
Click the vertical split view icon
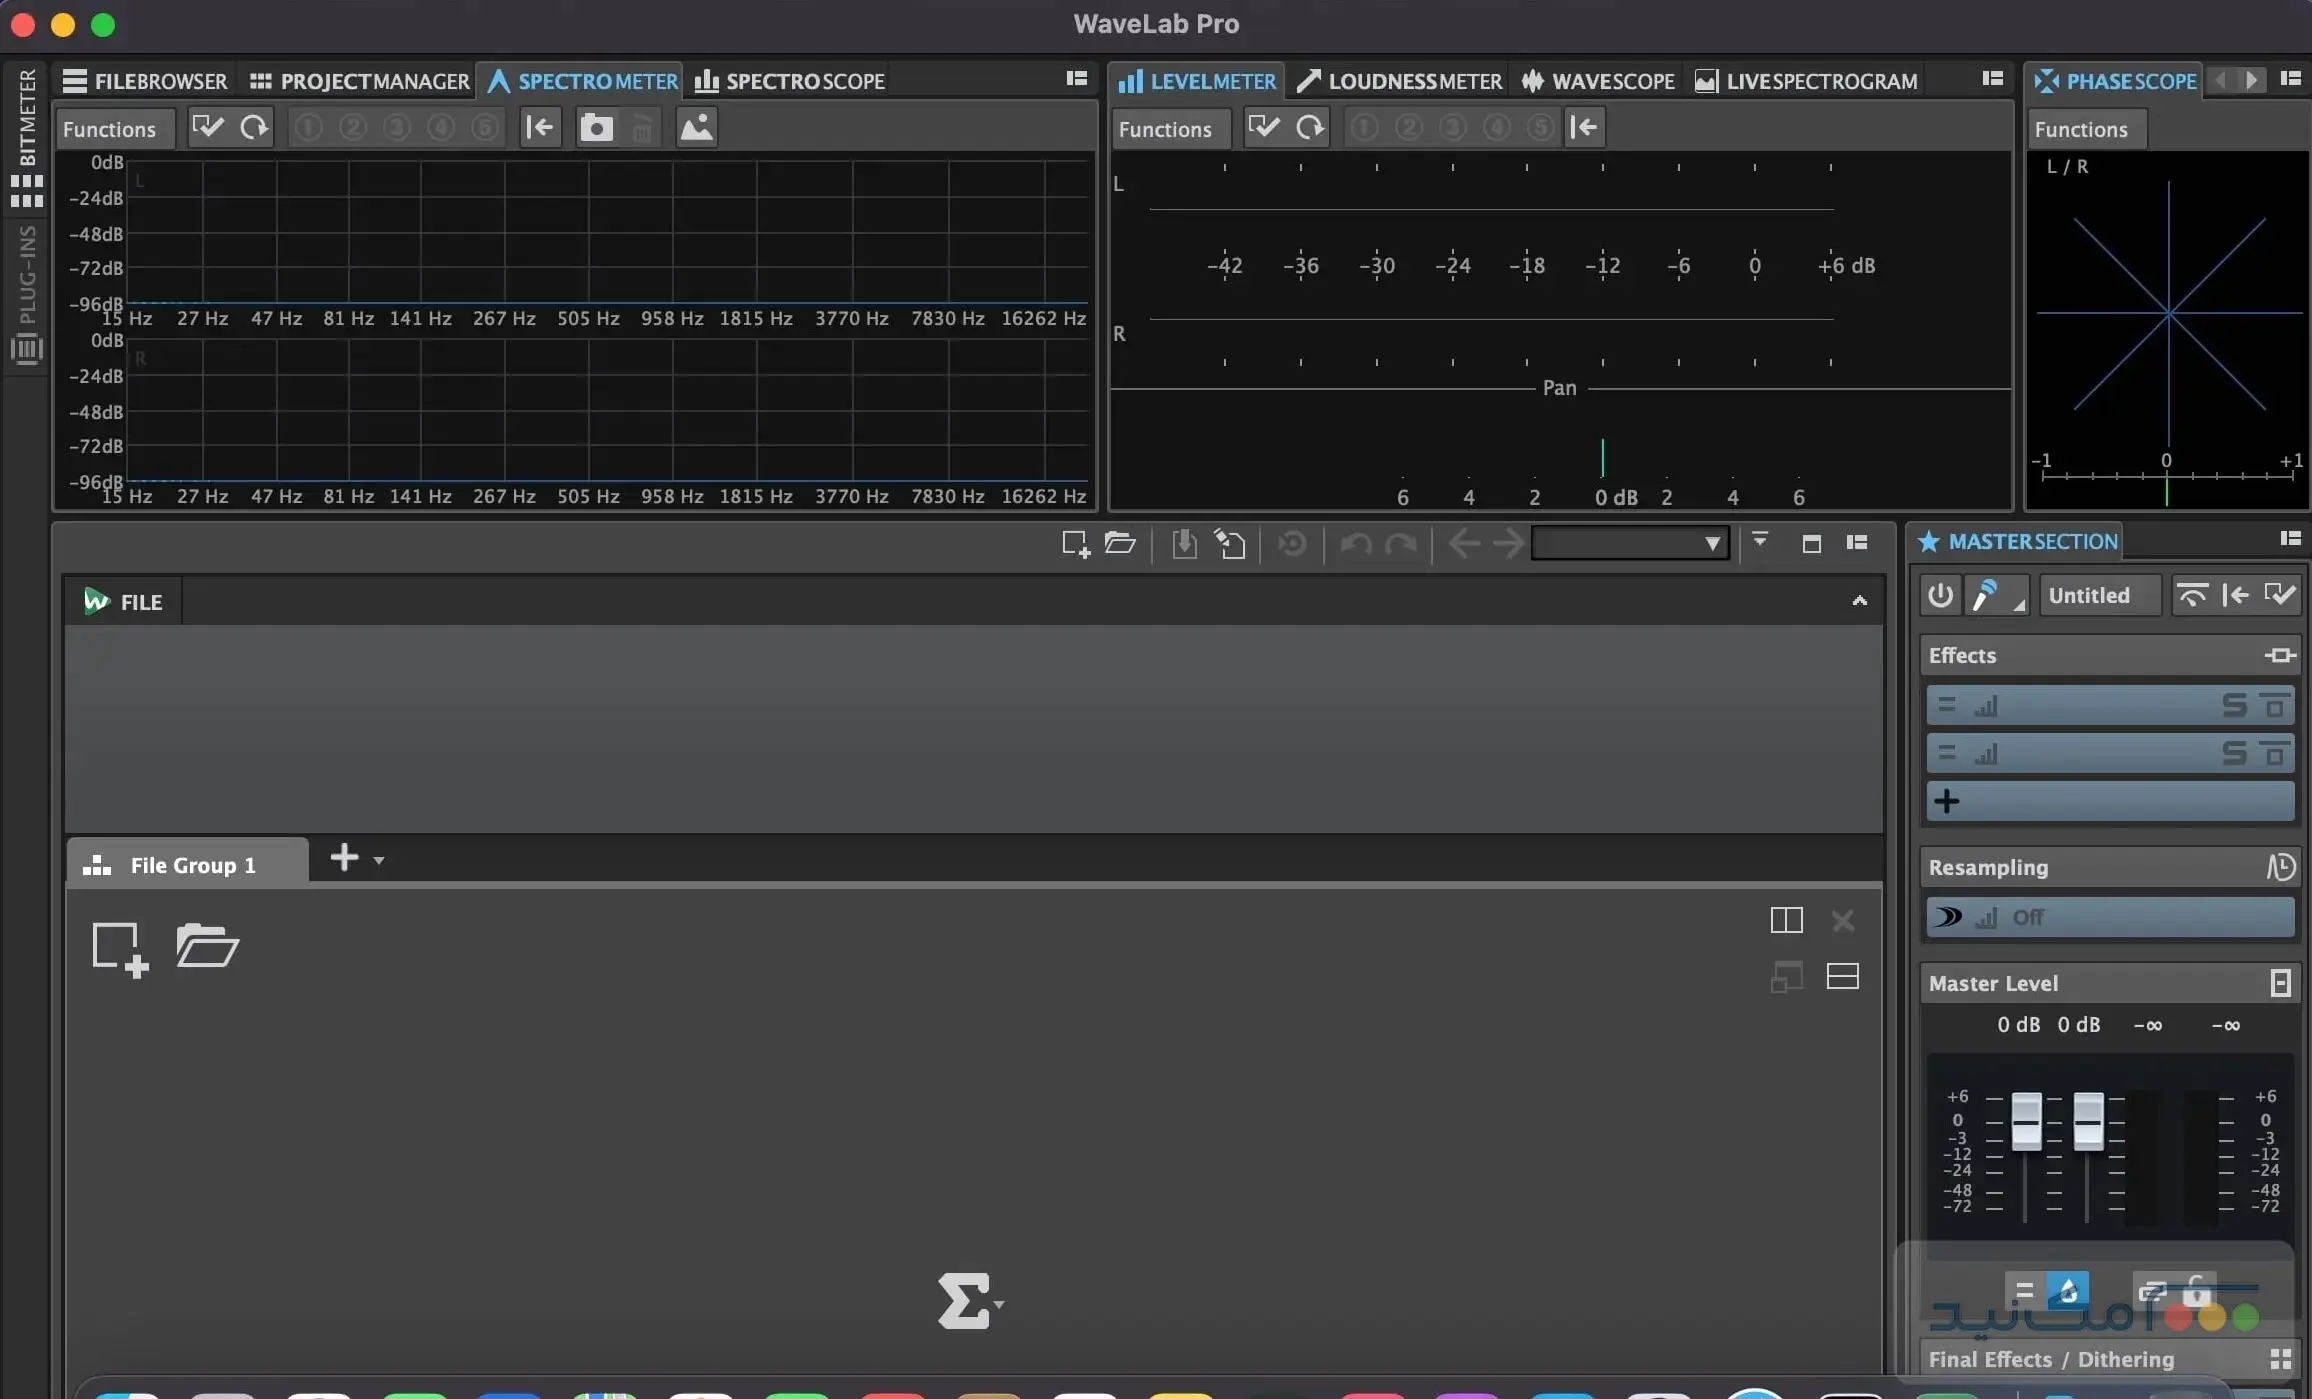[1786, 920]
